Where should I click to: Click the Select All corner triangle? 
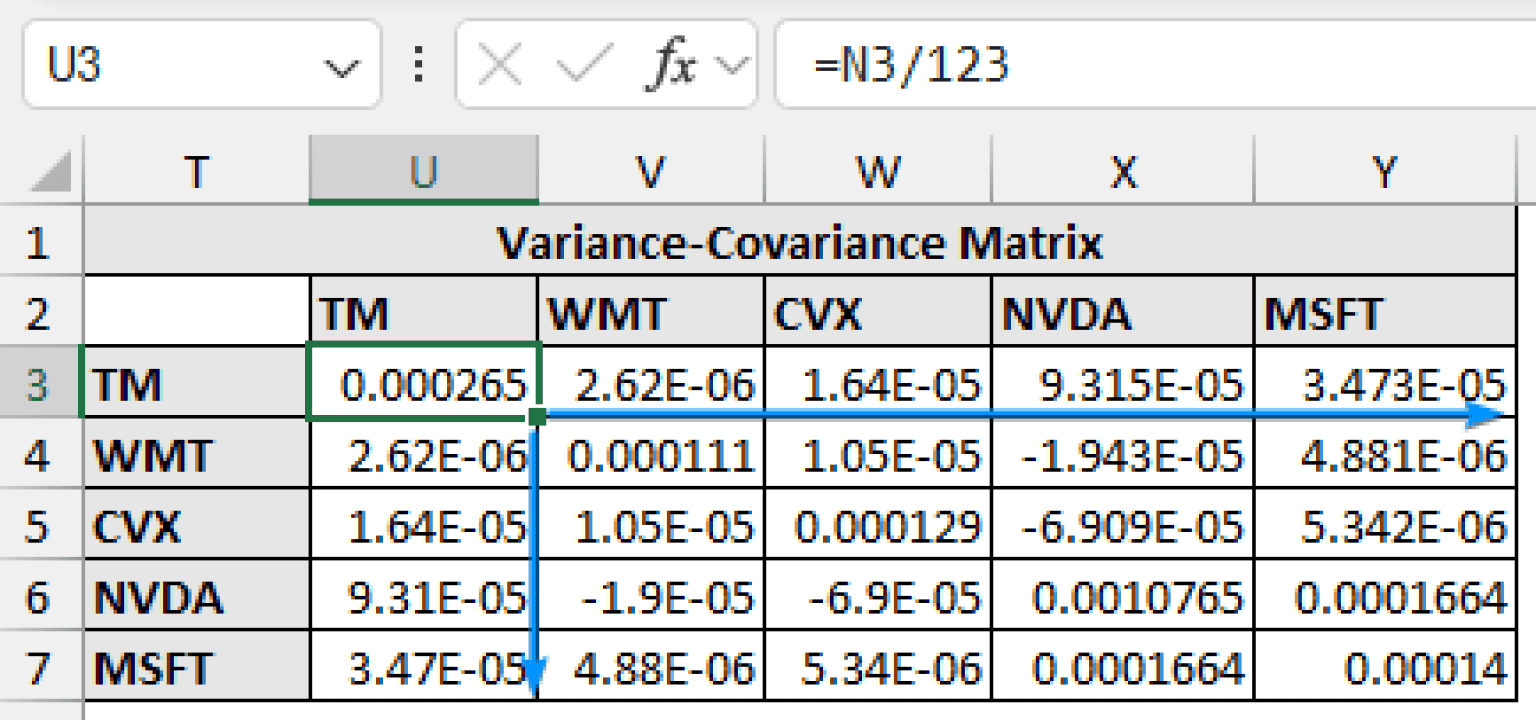48,172
